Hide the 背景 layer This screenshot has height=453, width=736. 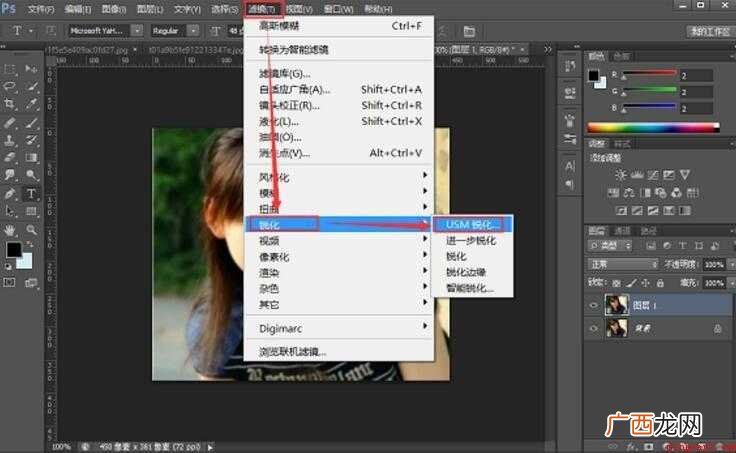[x=593, y=328]
